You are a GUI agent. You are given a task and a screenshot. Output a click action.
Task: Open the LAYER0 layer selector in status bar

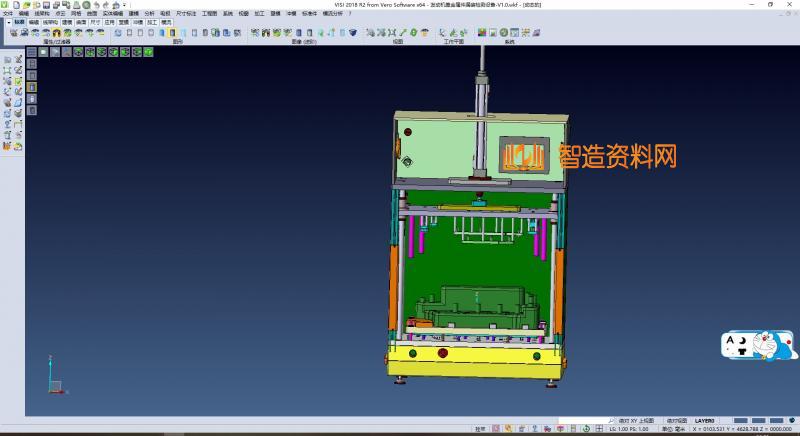coord(707,421)
